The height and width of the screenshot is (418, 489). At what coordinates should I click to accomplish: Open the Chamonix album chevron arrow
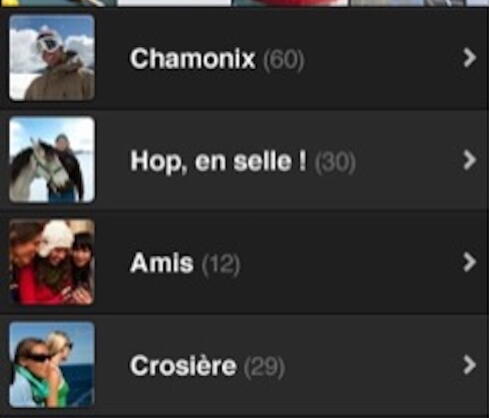coord(469,58)
